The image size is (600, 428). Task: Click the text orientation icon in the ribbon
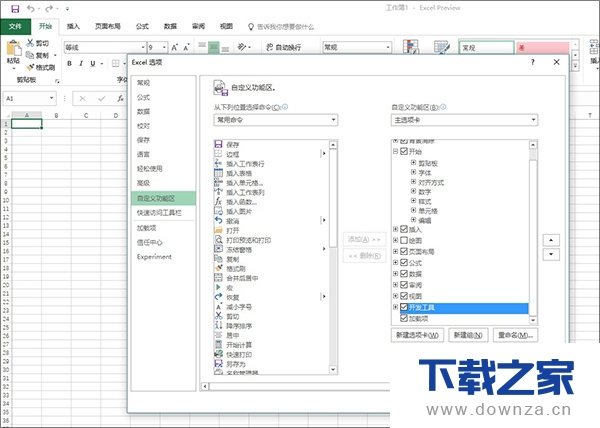click(x=242, y=47)
